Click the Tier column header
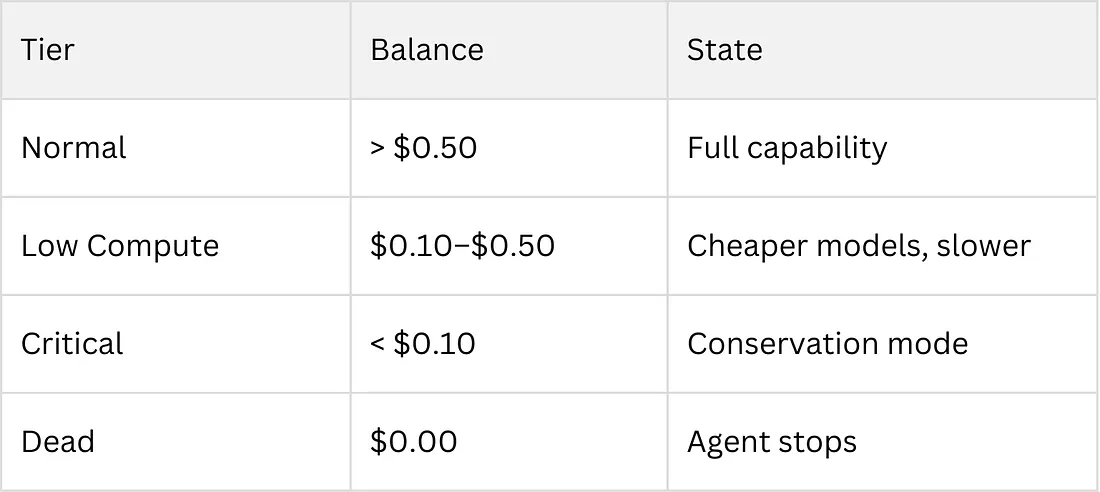The width and height of the screenshot is (1100, 492). pyautogui.click(x=48, y=50)
